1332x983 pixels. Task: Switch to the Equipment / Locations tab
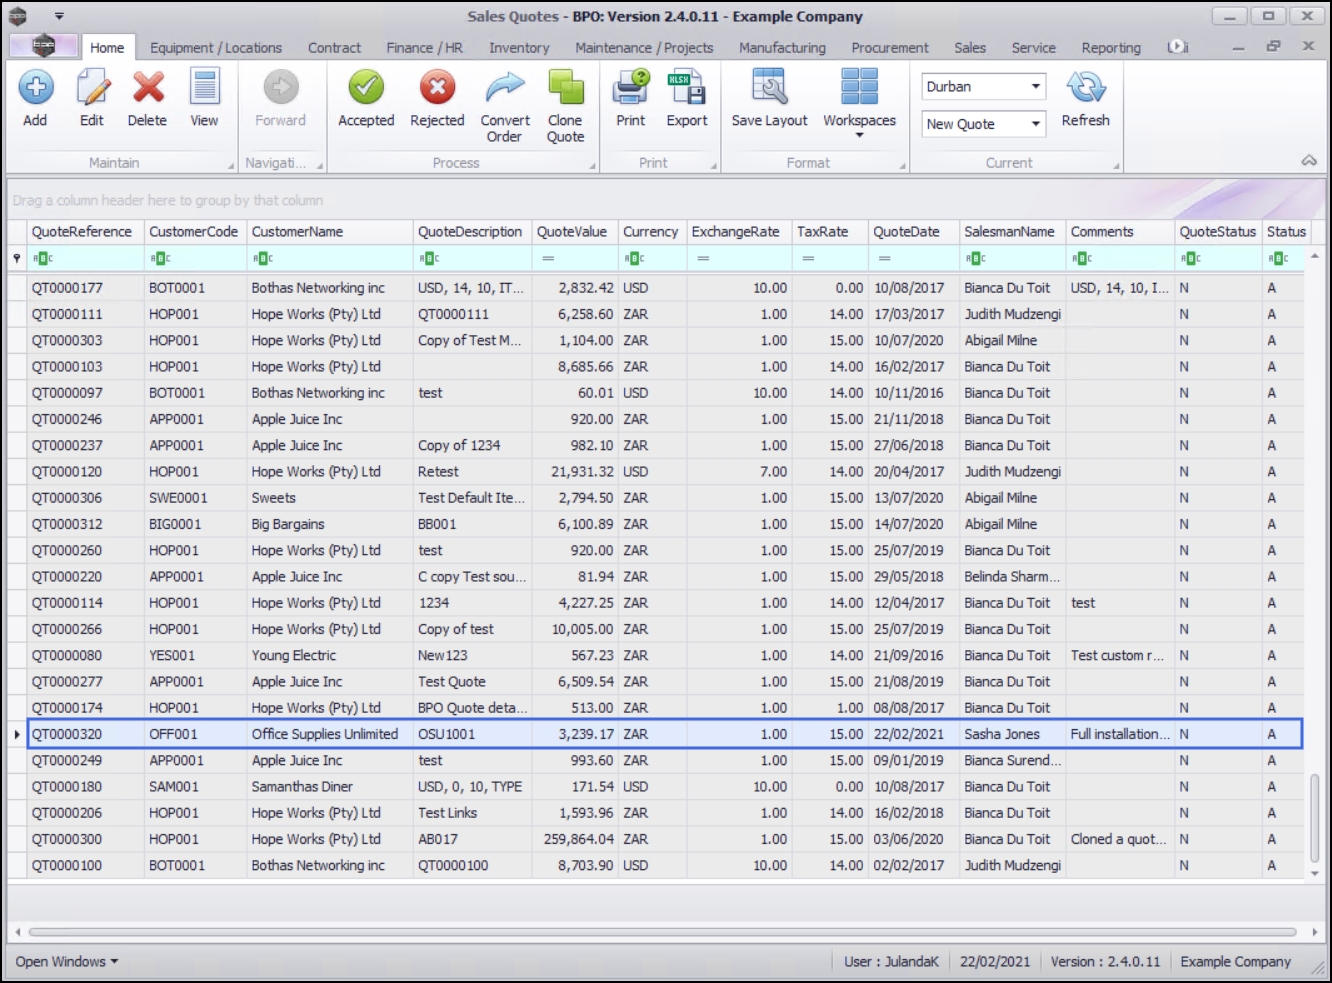pos(216,47)
